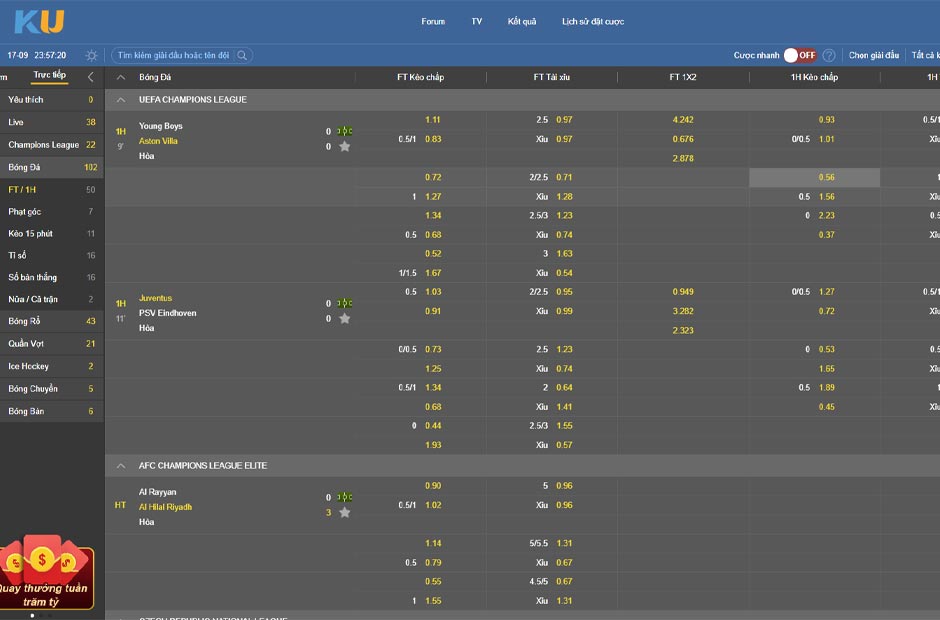Pick the 3.282 PSV Eindhoven 1X2 odds
The height and width of the screenshot is (620, 940).
coord(683,311)
